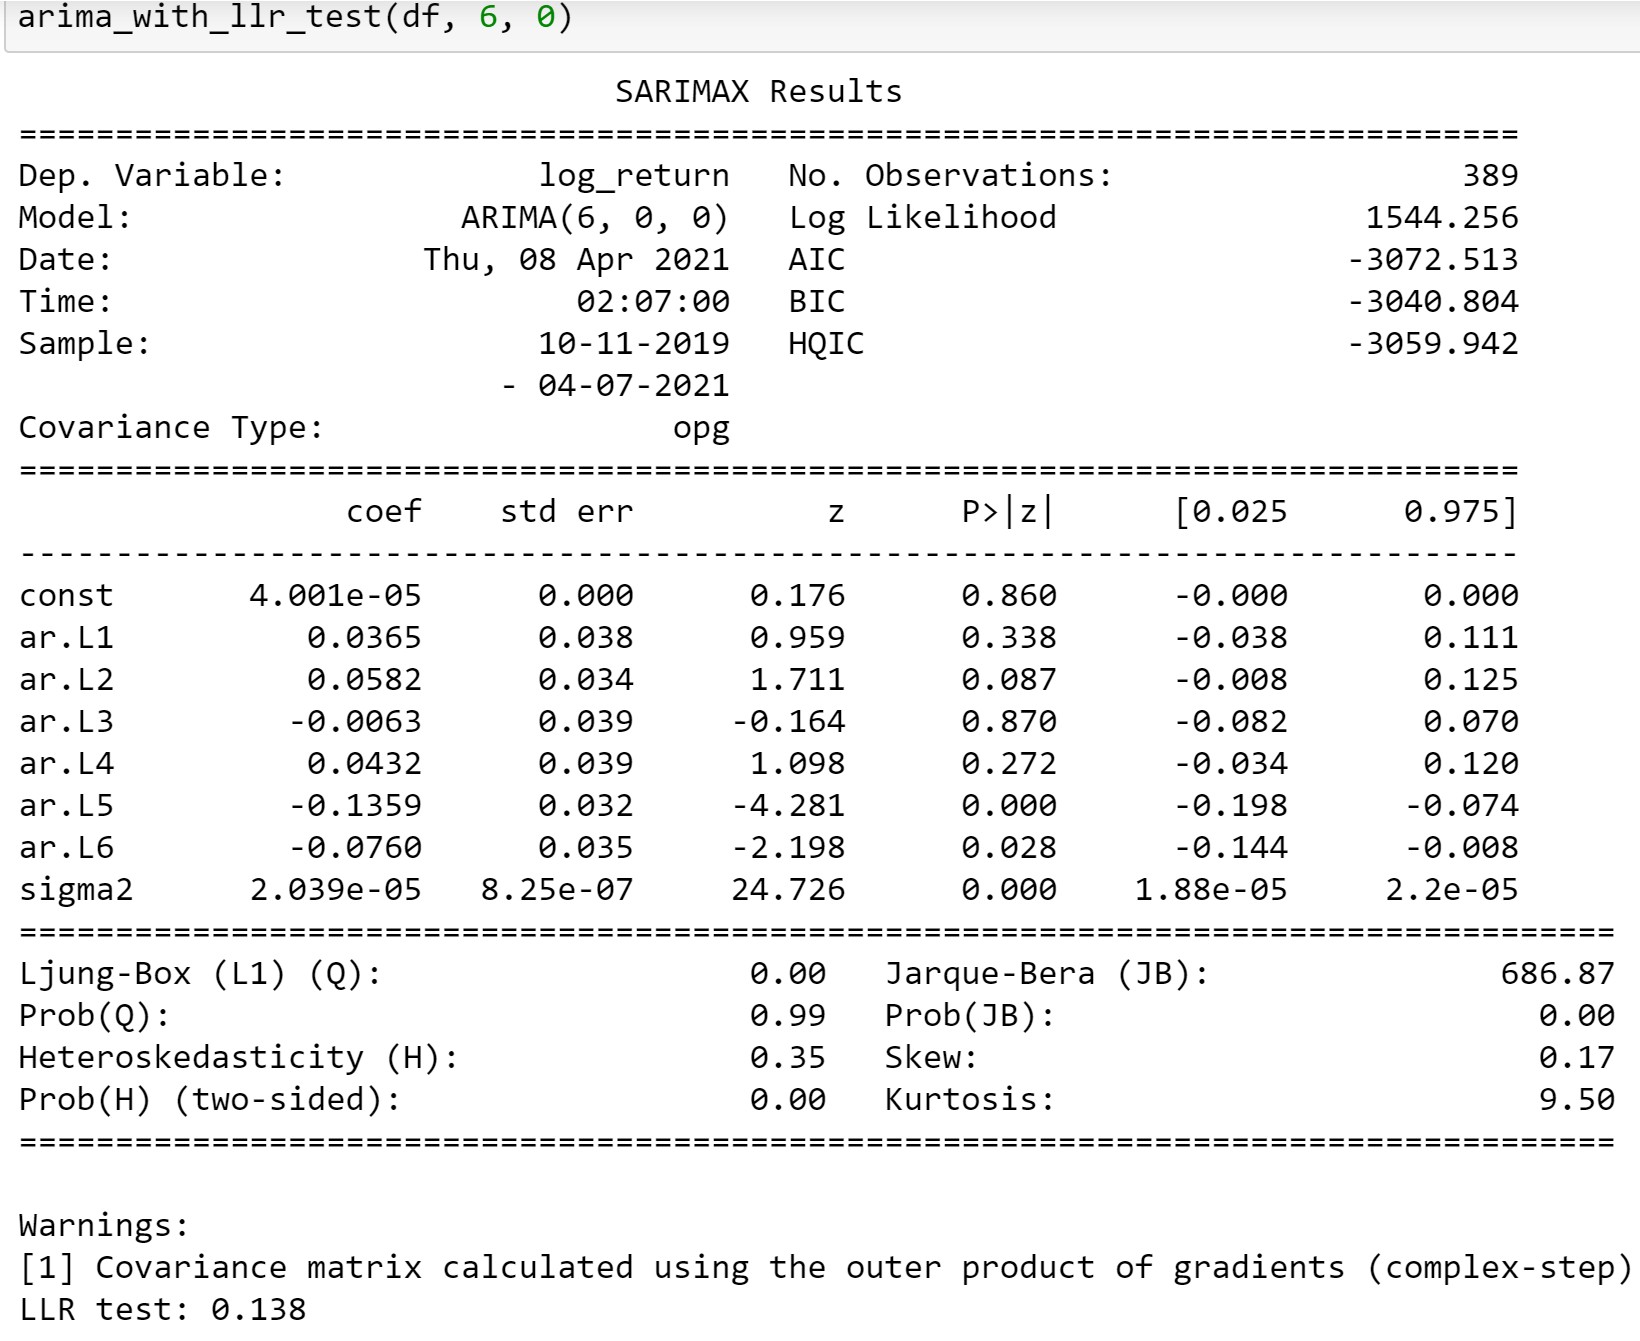Click the sigma2 row label
Image resolution: width=1640 pixels, height=1341 pixels.
(76, 890)
